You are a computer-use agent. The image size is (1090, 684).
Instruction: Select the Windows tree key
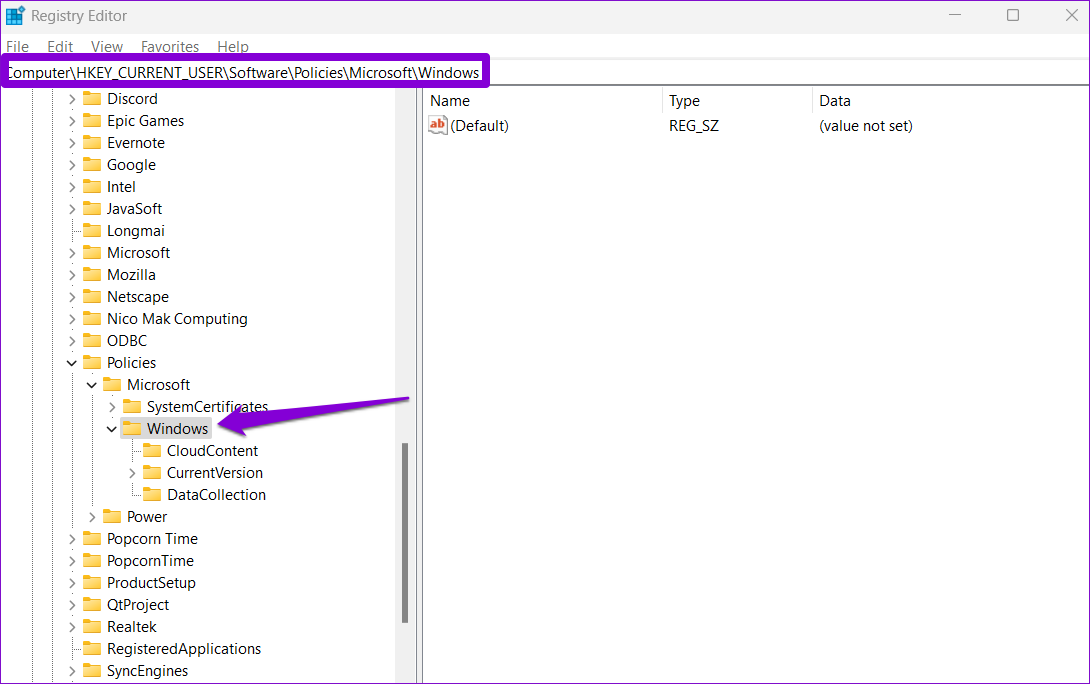(177, 429)
